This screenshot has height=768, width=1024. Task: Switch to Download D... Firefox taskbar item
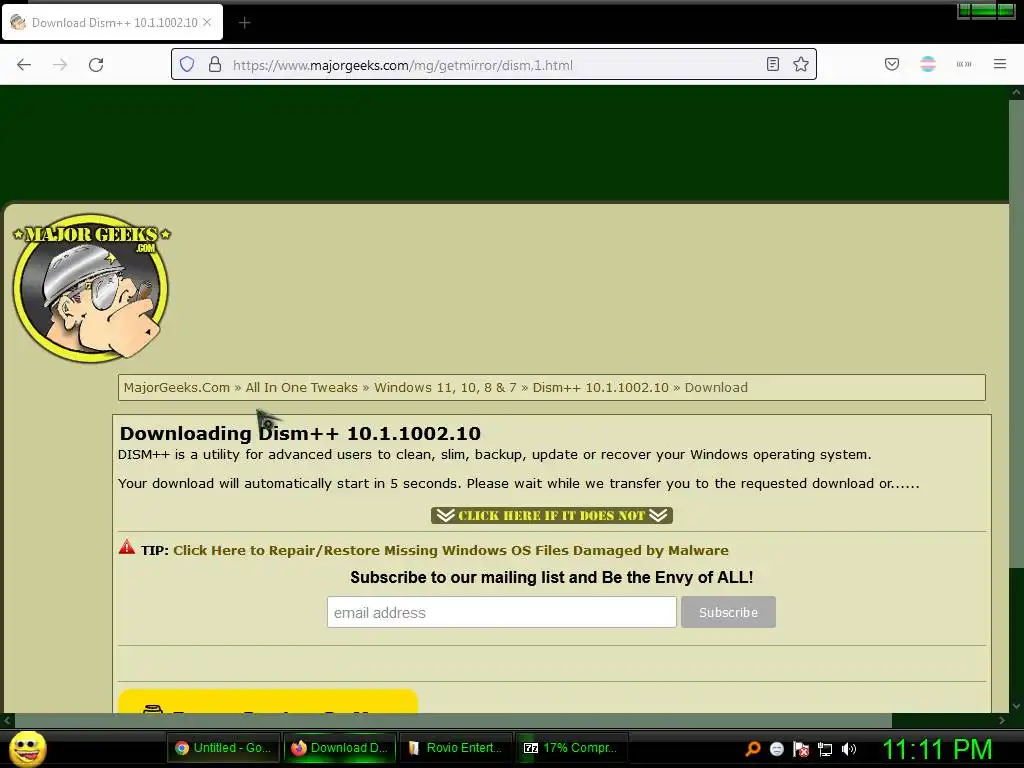tap(340, 748)
